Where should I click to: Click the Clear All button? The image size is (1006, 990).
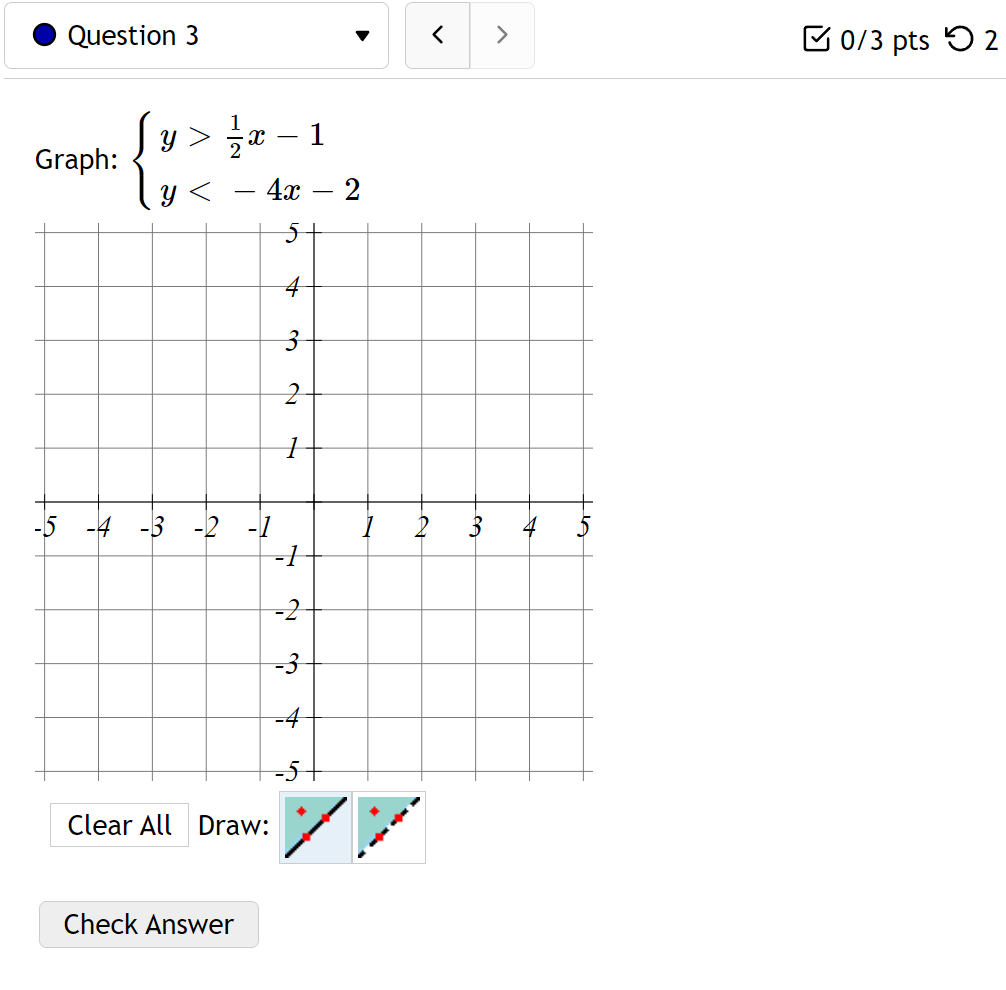(x=119, y=825)
